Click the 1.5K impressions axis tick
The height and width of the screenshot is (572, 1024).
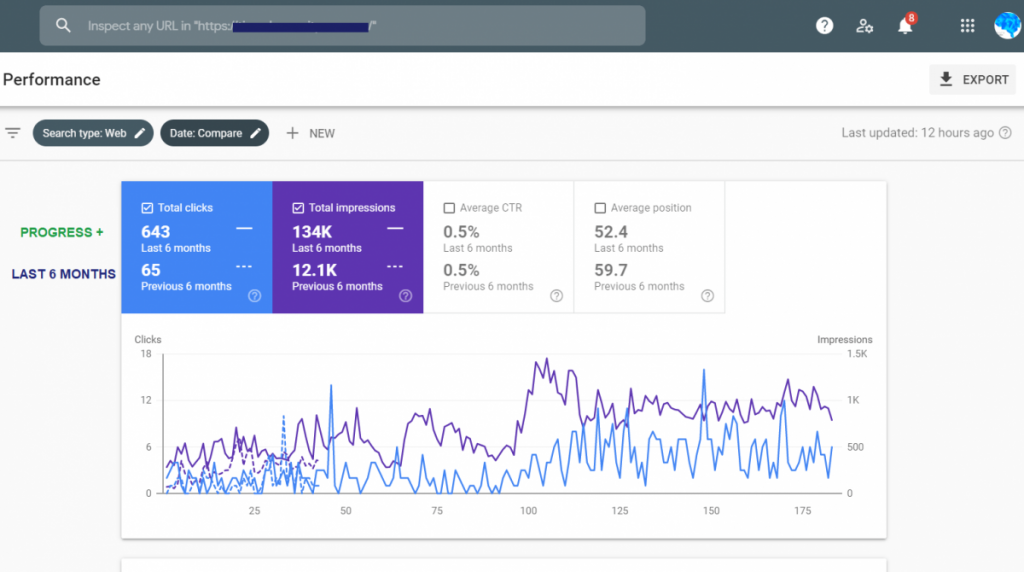tap(857, 353)
